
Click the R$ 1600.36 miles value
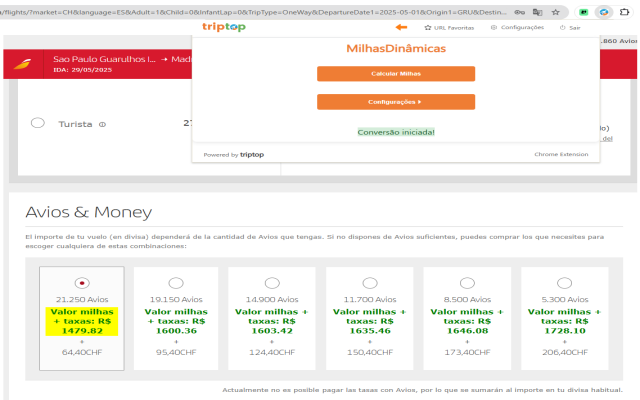click(176, 321)
